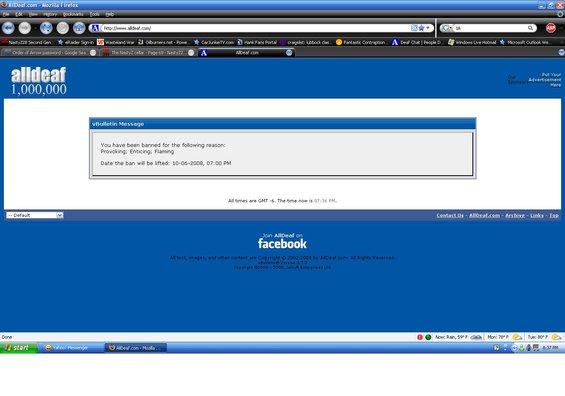
Task: Bookmark this page with the star icon
Action: tap(421, 28)
